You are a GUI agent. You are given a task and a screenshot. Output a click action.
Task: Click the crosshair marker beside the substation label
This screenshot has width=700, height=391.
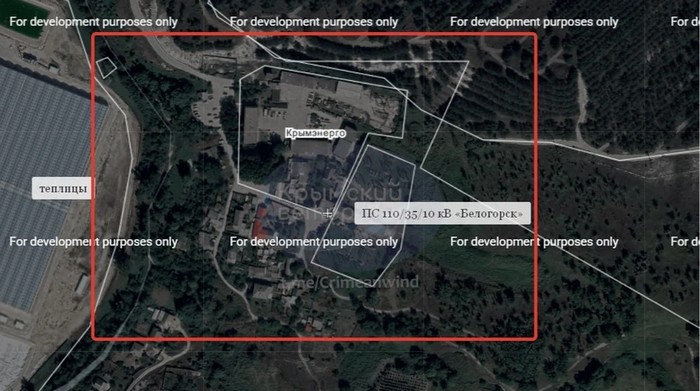tap(328, 213)
